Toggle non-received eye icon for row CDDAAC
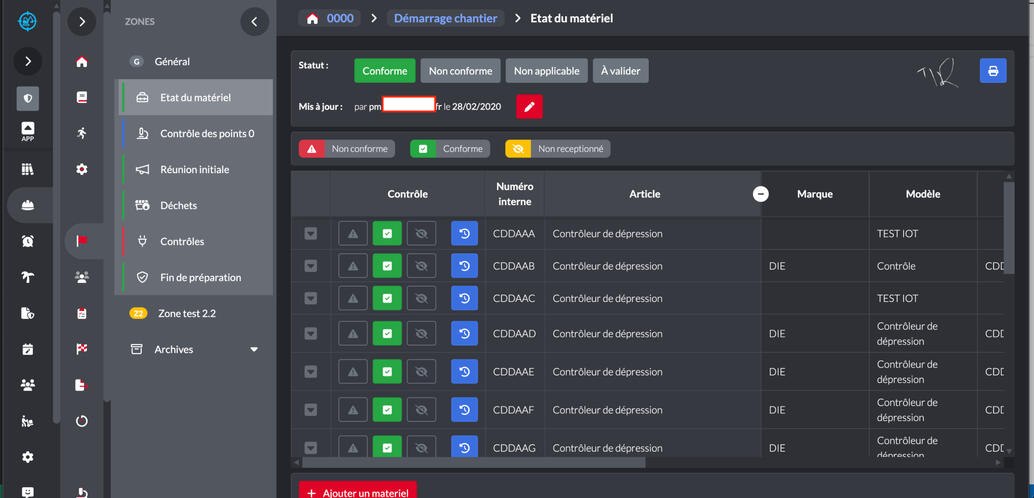This screenshot has height=498, width=1034. click(421, 299)
